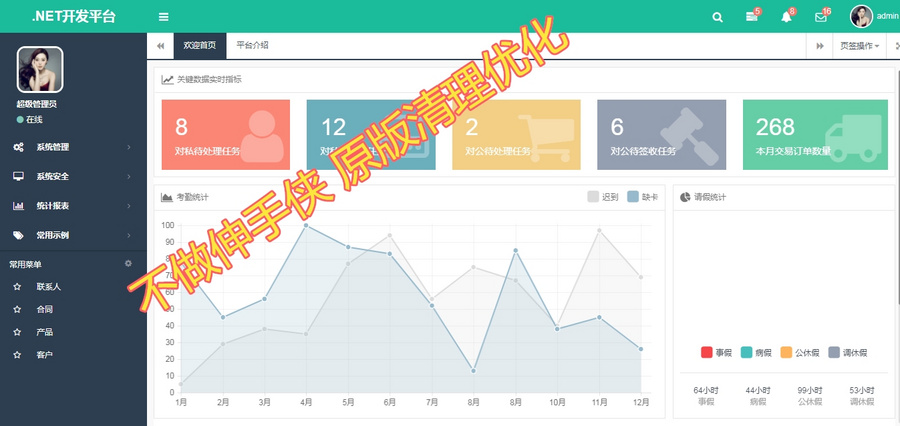The image size is (900, 426).
Task: Open the 合同 shortcut link
Action: coord(45,309)
